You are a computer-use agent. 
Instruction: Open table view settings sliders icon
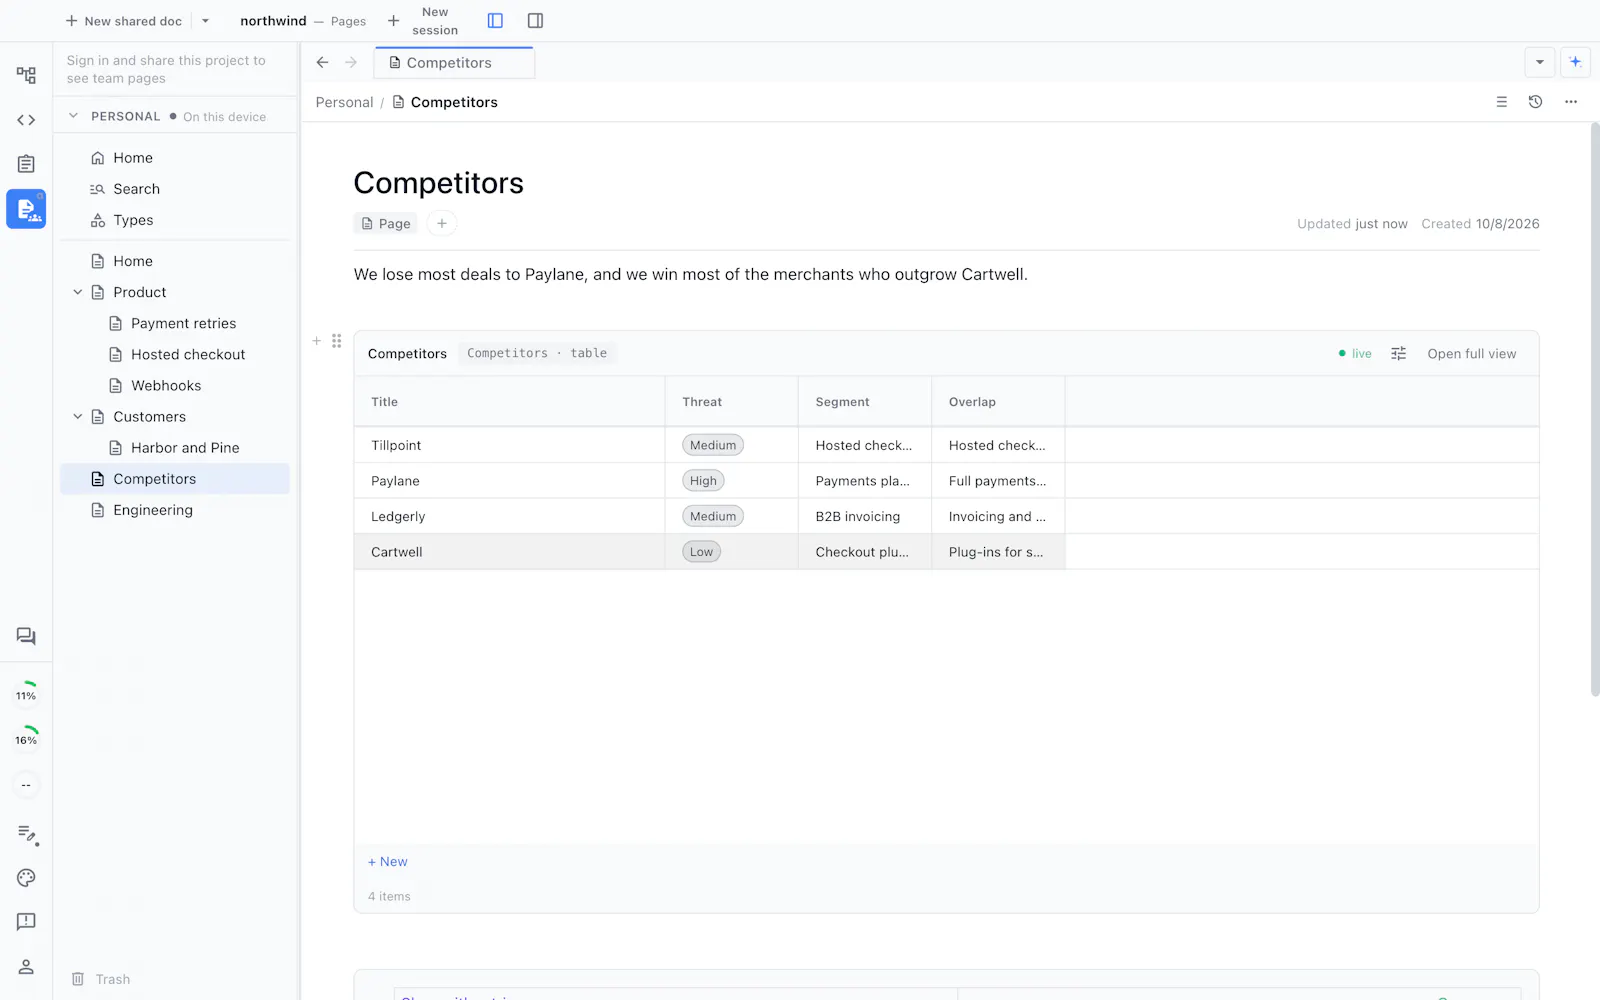1398,353
